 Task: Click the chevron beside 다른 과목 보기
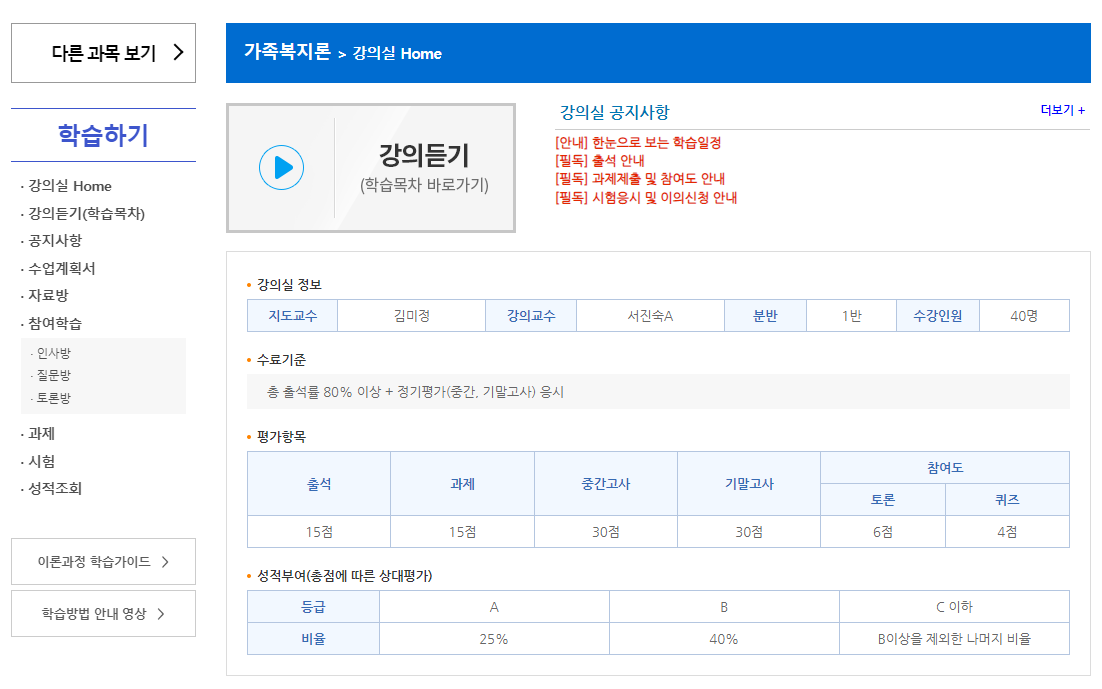(x=178, y=53)
